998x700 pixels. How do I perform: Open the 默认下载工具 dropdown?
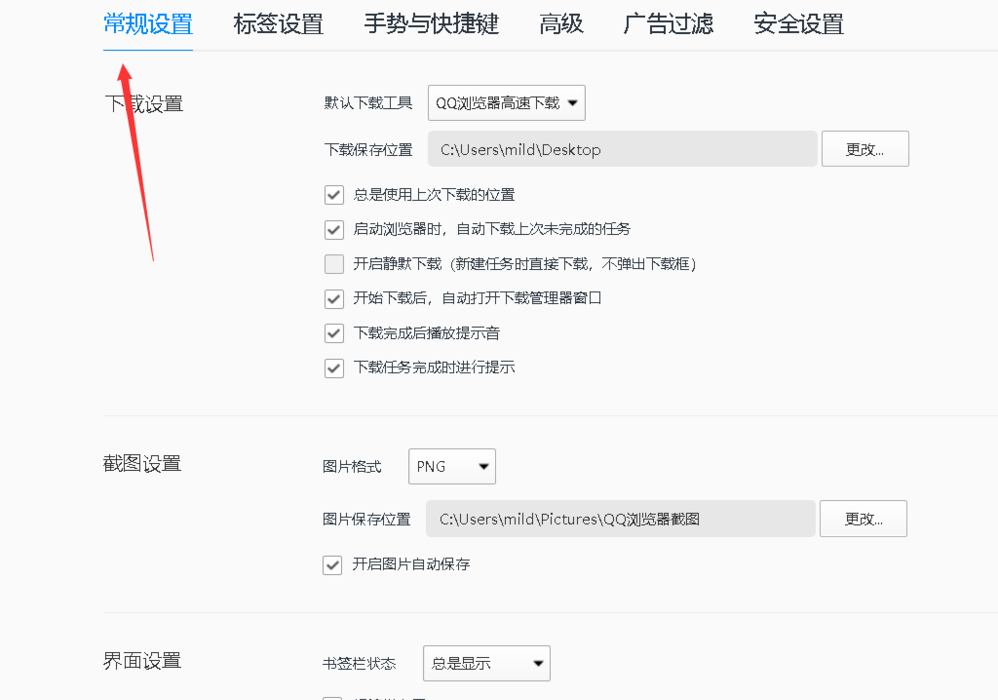[x=506, y=102]
